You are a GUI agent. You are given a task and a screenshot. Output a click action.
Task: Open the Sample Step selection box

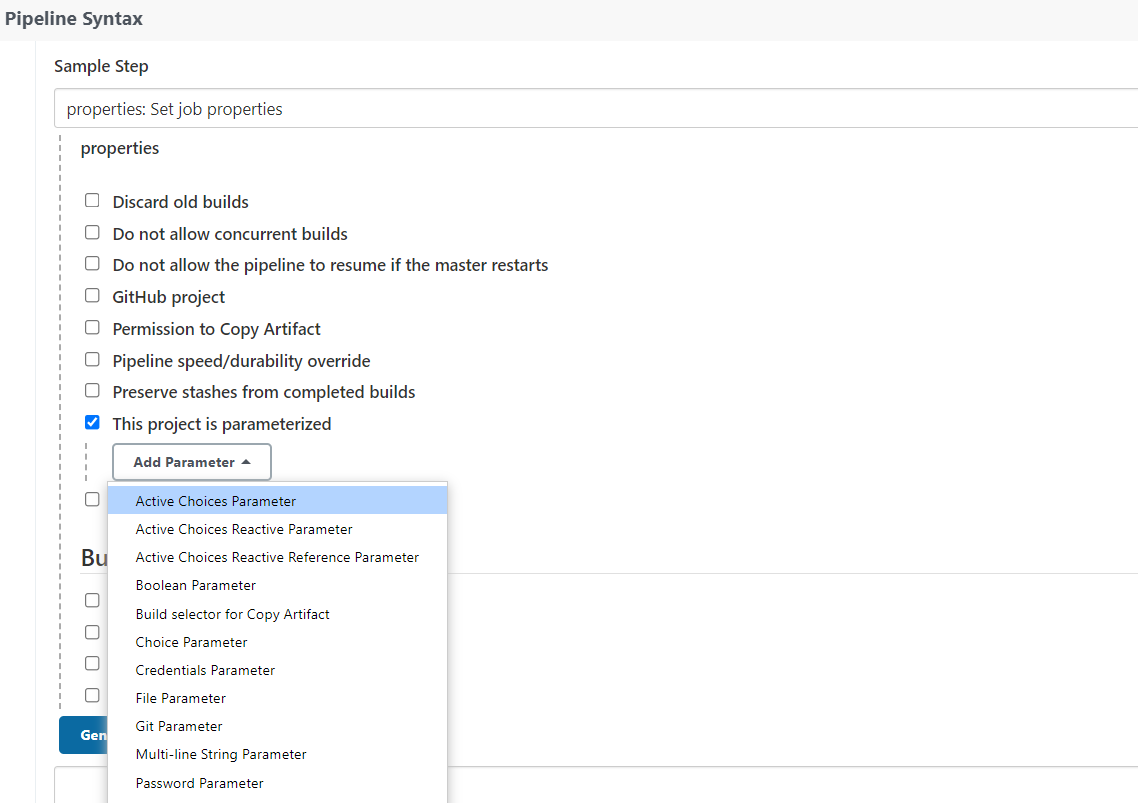(x=596, y=109)
